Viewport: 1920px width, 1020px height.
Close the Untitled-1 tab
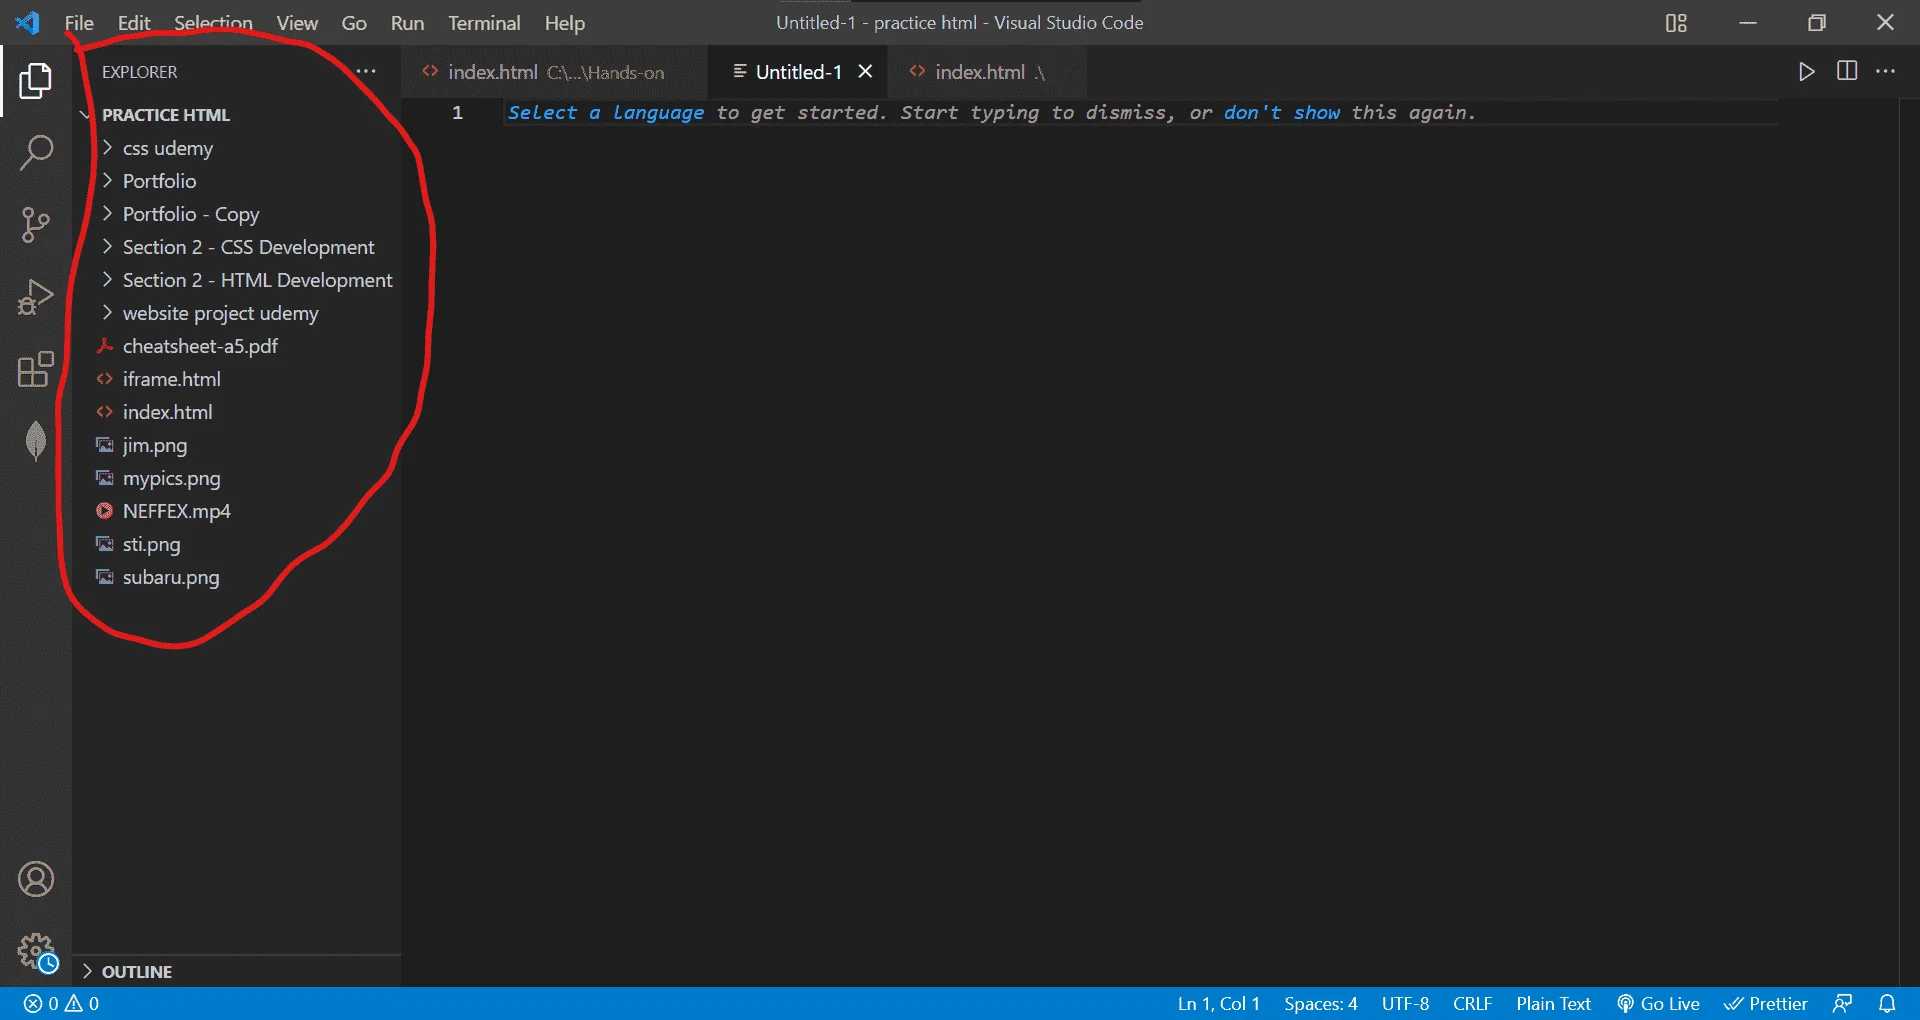(865, 71)
